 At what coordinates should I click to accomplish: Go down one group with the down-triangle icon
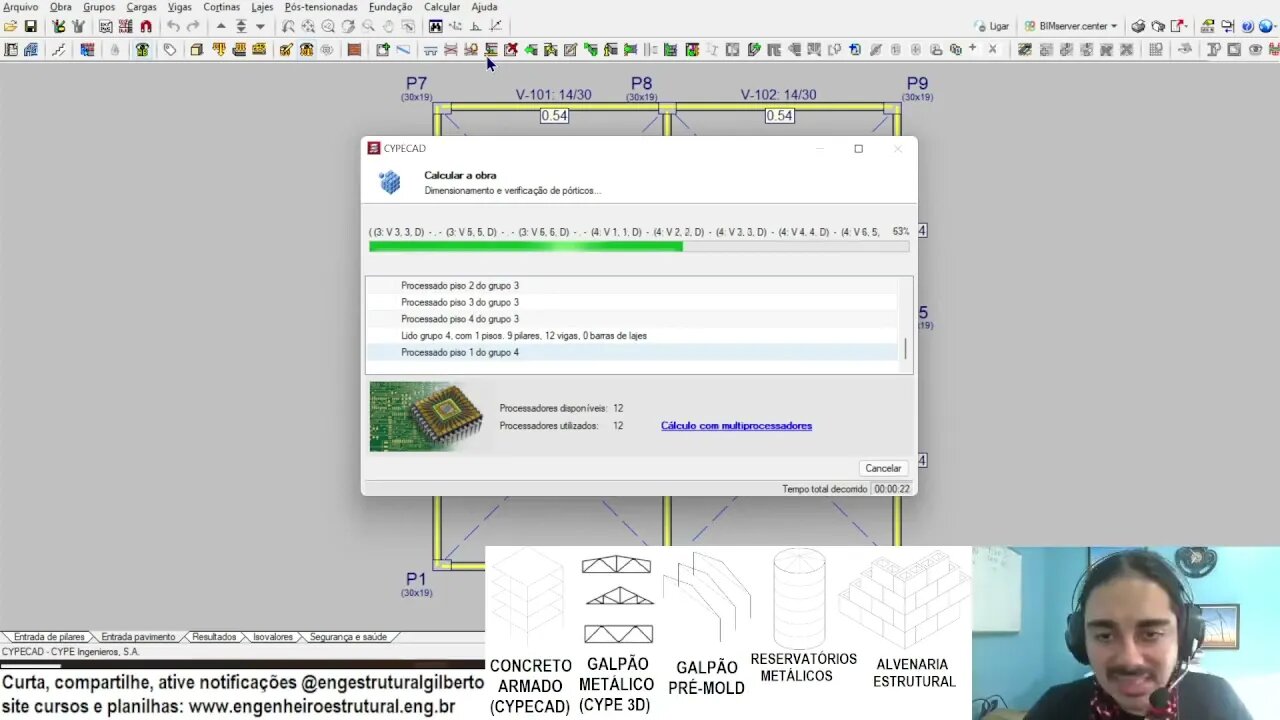pyautogui.click(x=260, y=27)
